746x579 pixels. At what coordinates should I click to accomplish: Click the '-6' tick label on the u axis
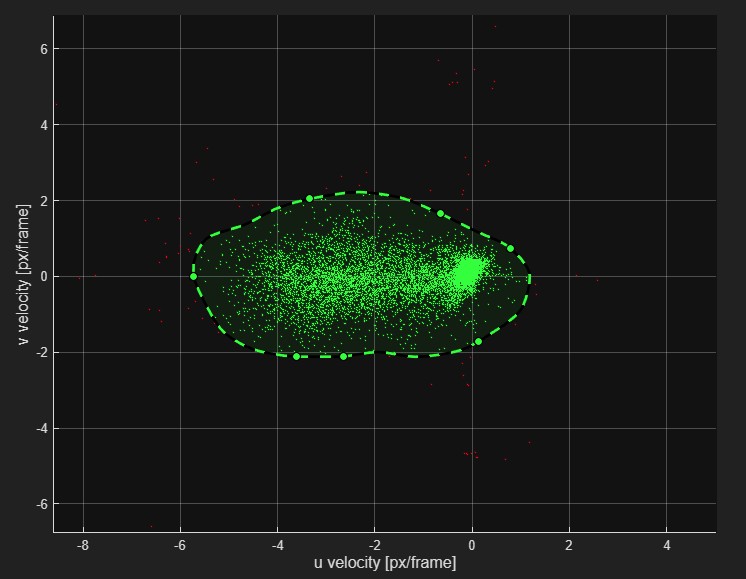tap(180, 545)
